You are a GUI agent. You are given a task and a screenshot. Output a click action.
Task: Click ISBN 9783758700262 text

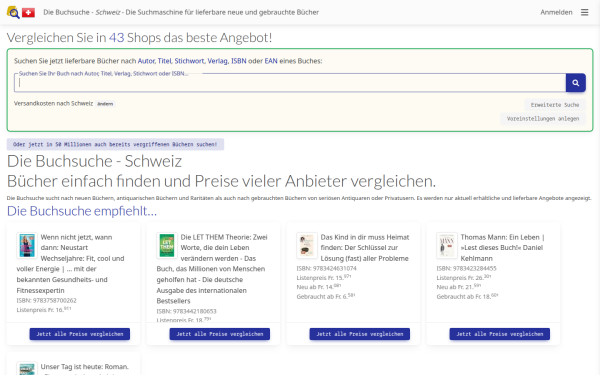tap(46, 301)
